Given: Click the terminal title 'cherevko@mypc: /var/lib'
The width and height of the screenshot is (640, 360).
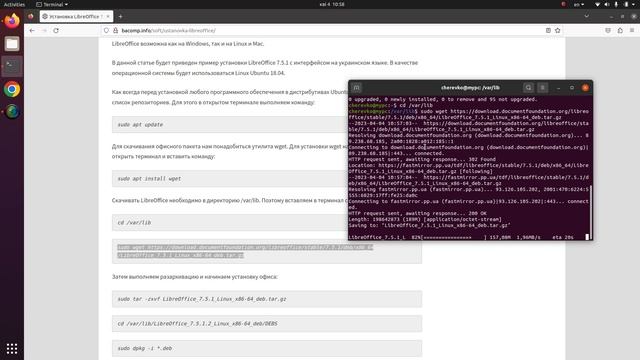Looking at the screenshot, I should (x=470, y=88).
